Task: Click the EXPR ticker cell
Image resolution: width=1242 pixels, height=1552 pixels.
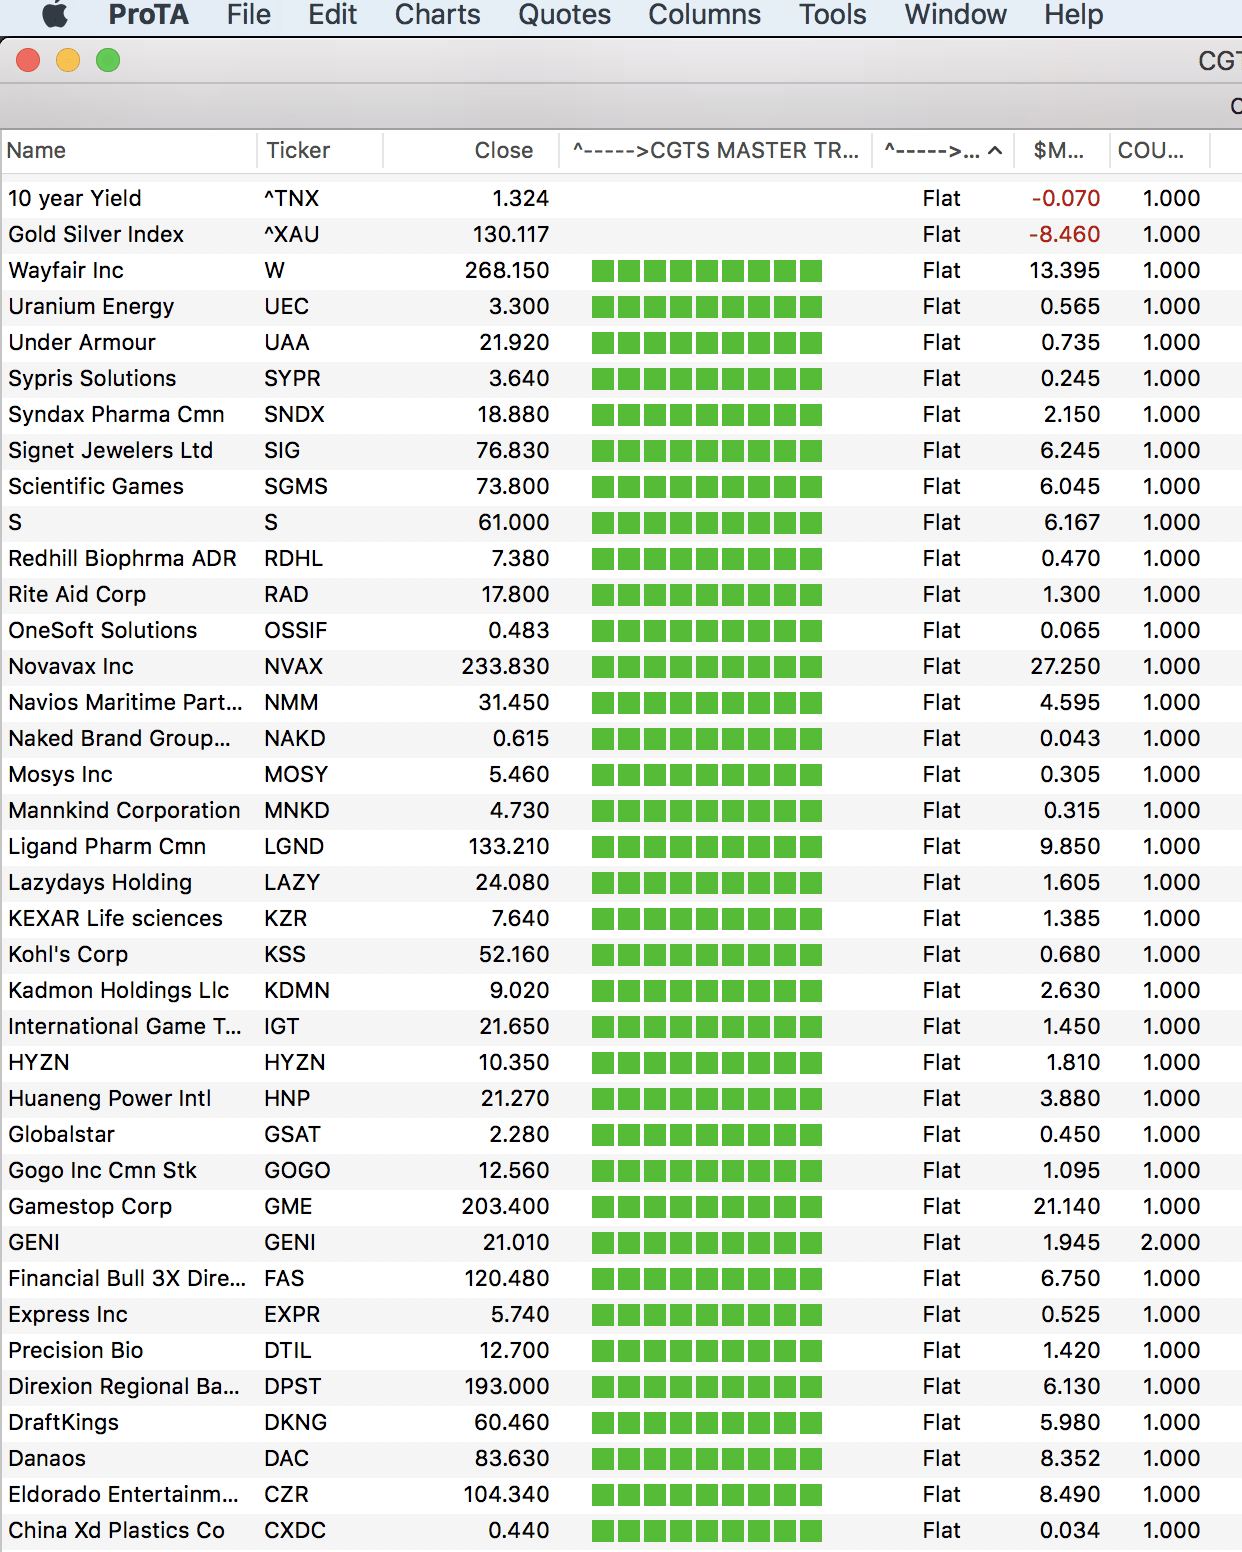Action: (x=292, y=1315)
